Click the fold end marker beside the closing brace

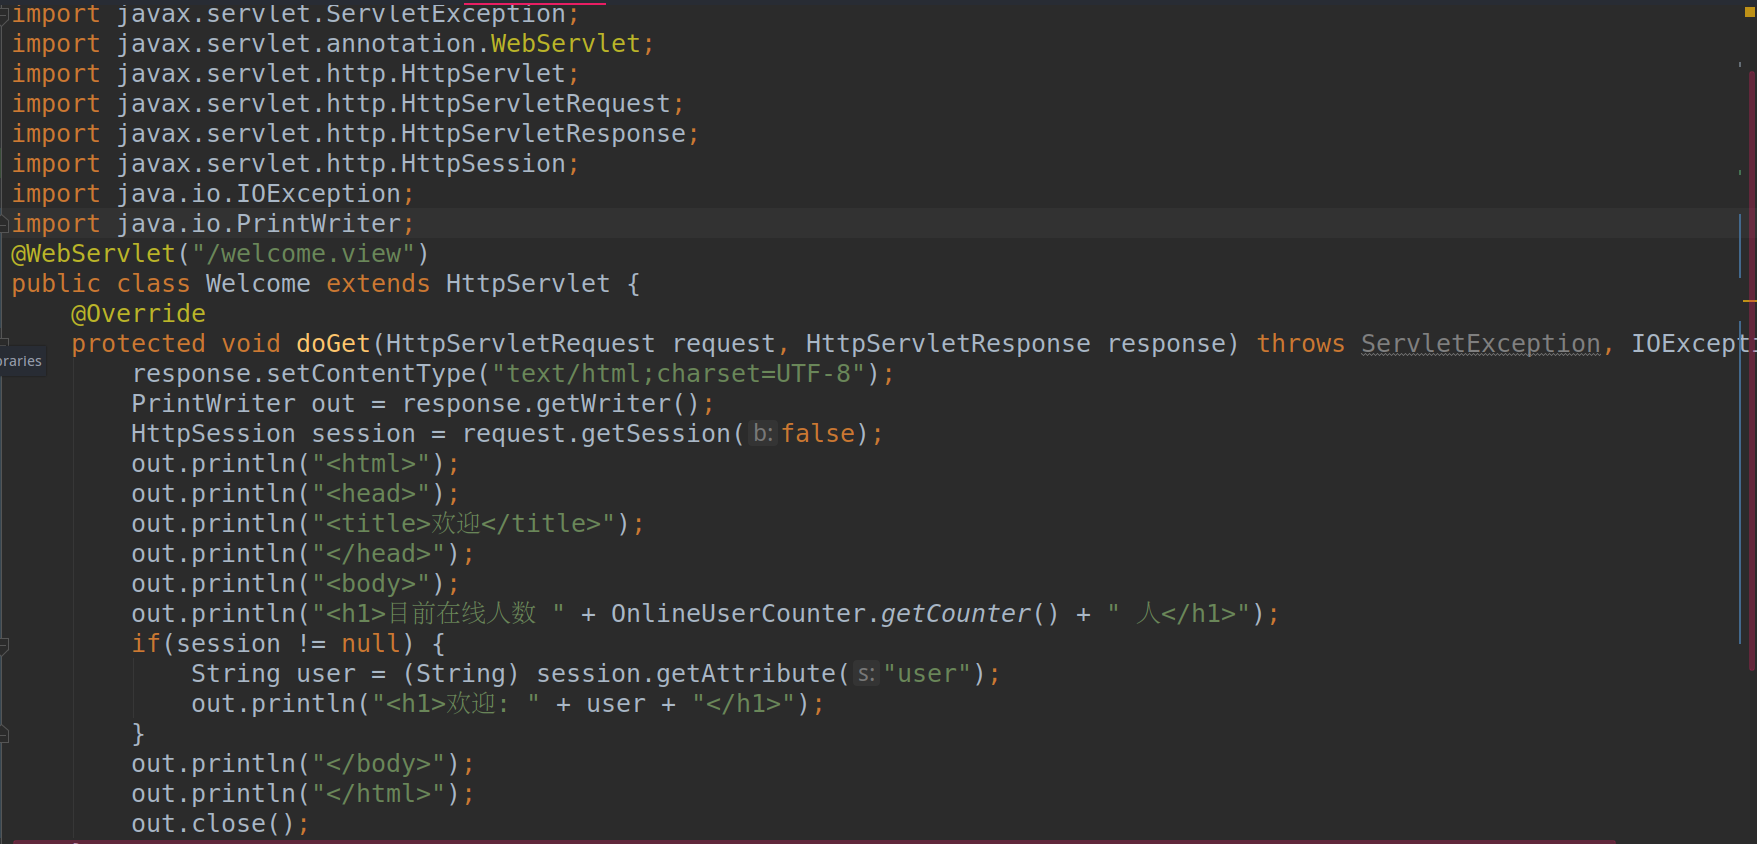tap(4, 735)
